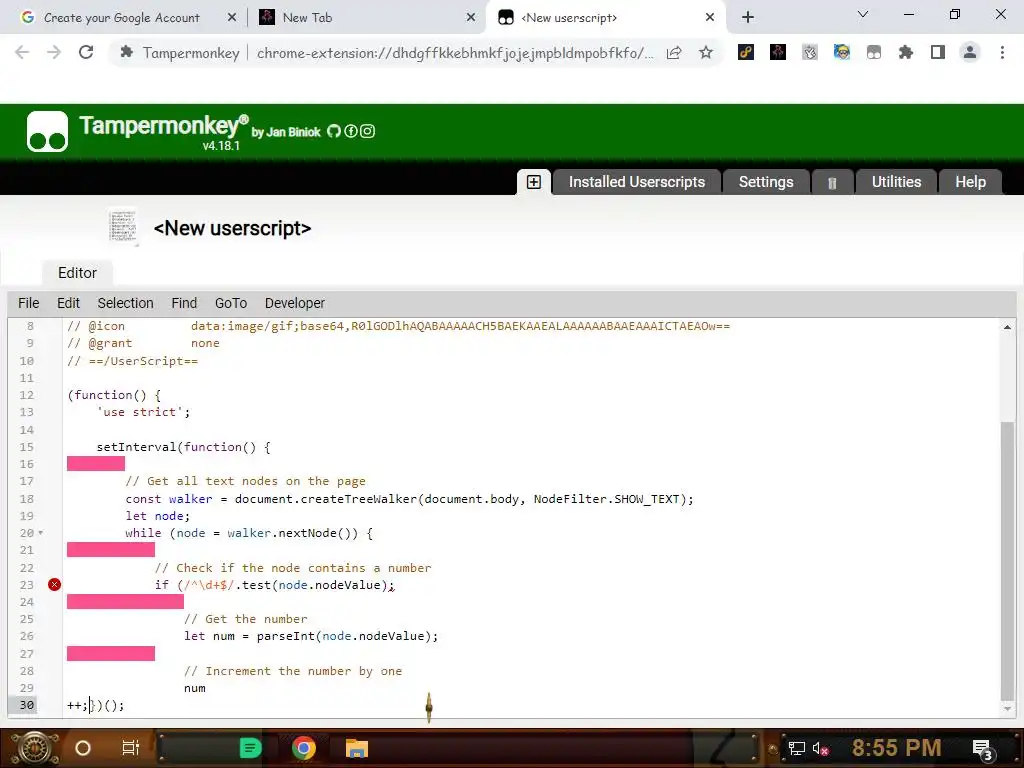Click the blue-masked face extension icon
Viewport: 1024px width, 768px height.
(x=842, y=52)
